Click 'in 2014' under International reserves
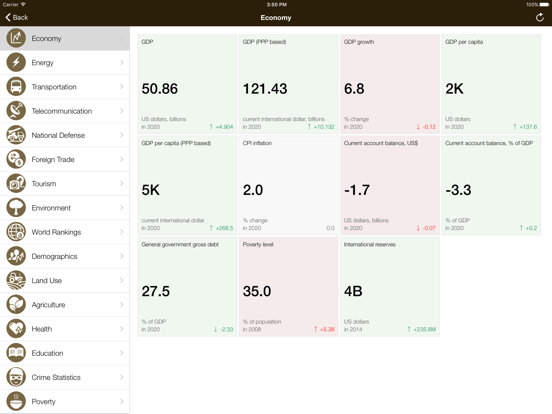Viewport: 552px width, 414px height. [353, 330]
